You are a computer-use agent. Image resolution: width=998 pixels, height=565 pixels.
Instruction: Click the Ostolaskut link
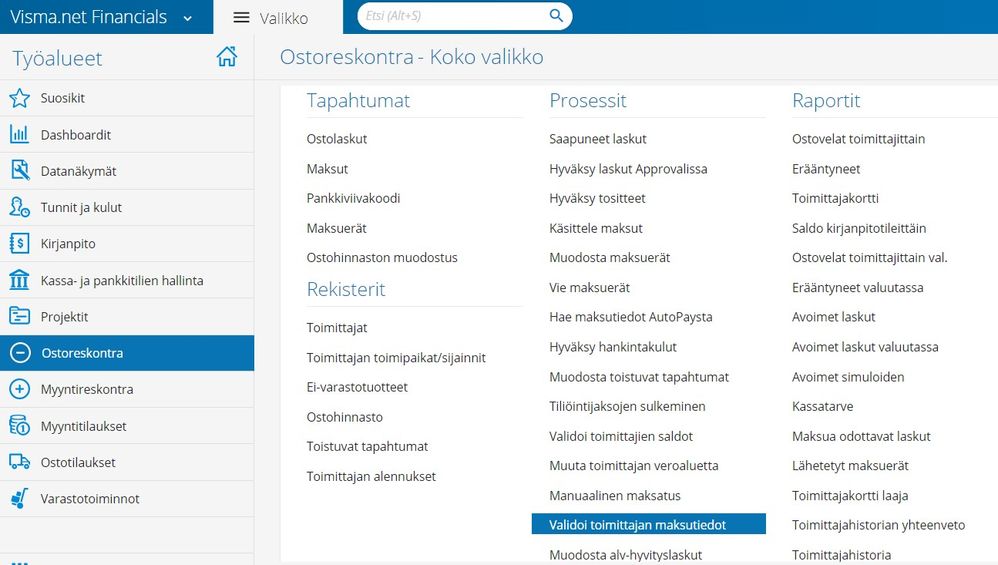[x=337, y=139]
